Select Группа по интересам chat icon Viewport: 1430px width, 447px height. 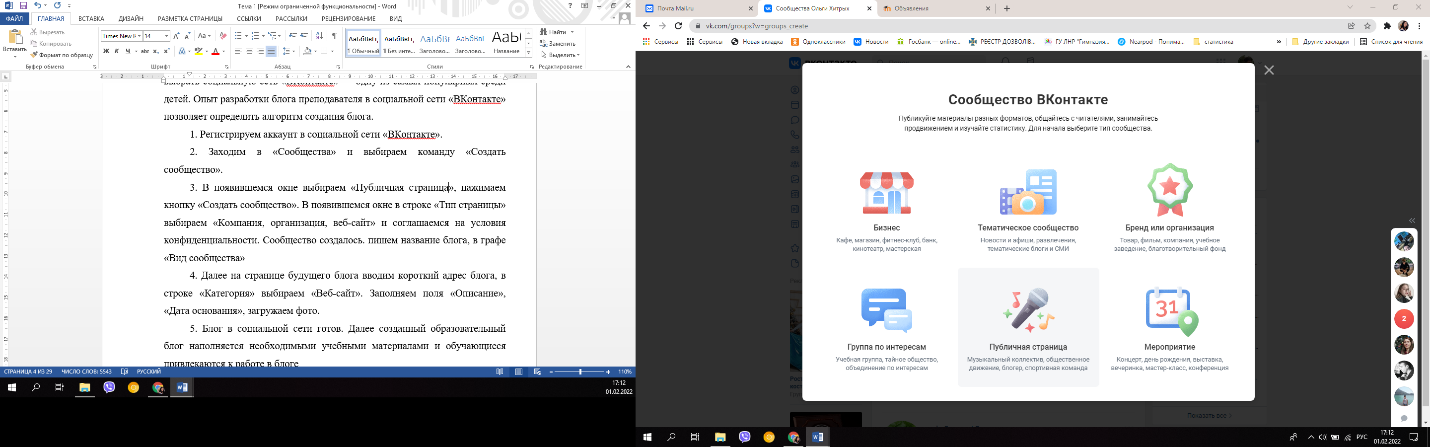coord(886,311)
